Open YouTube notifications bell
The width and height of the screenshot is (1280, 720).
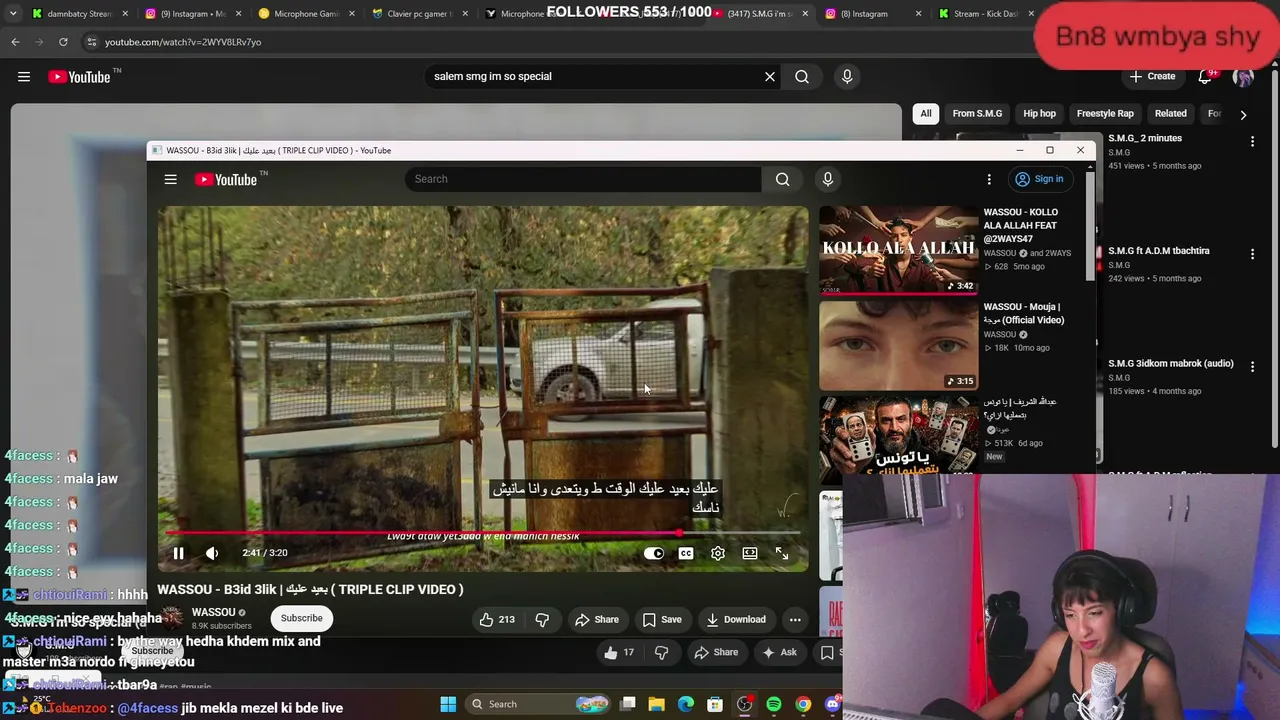[1206, 76]
